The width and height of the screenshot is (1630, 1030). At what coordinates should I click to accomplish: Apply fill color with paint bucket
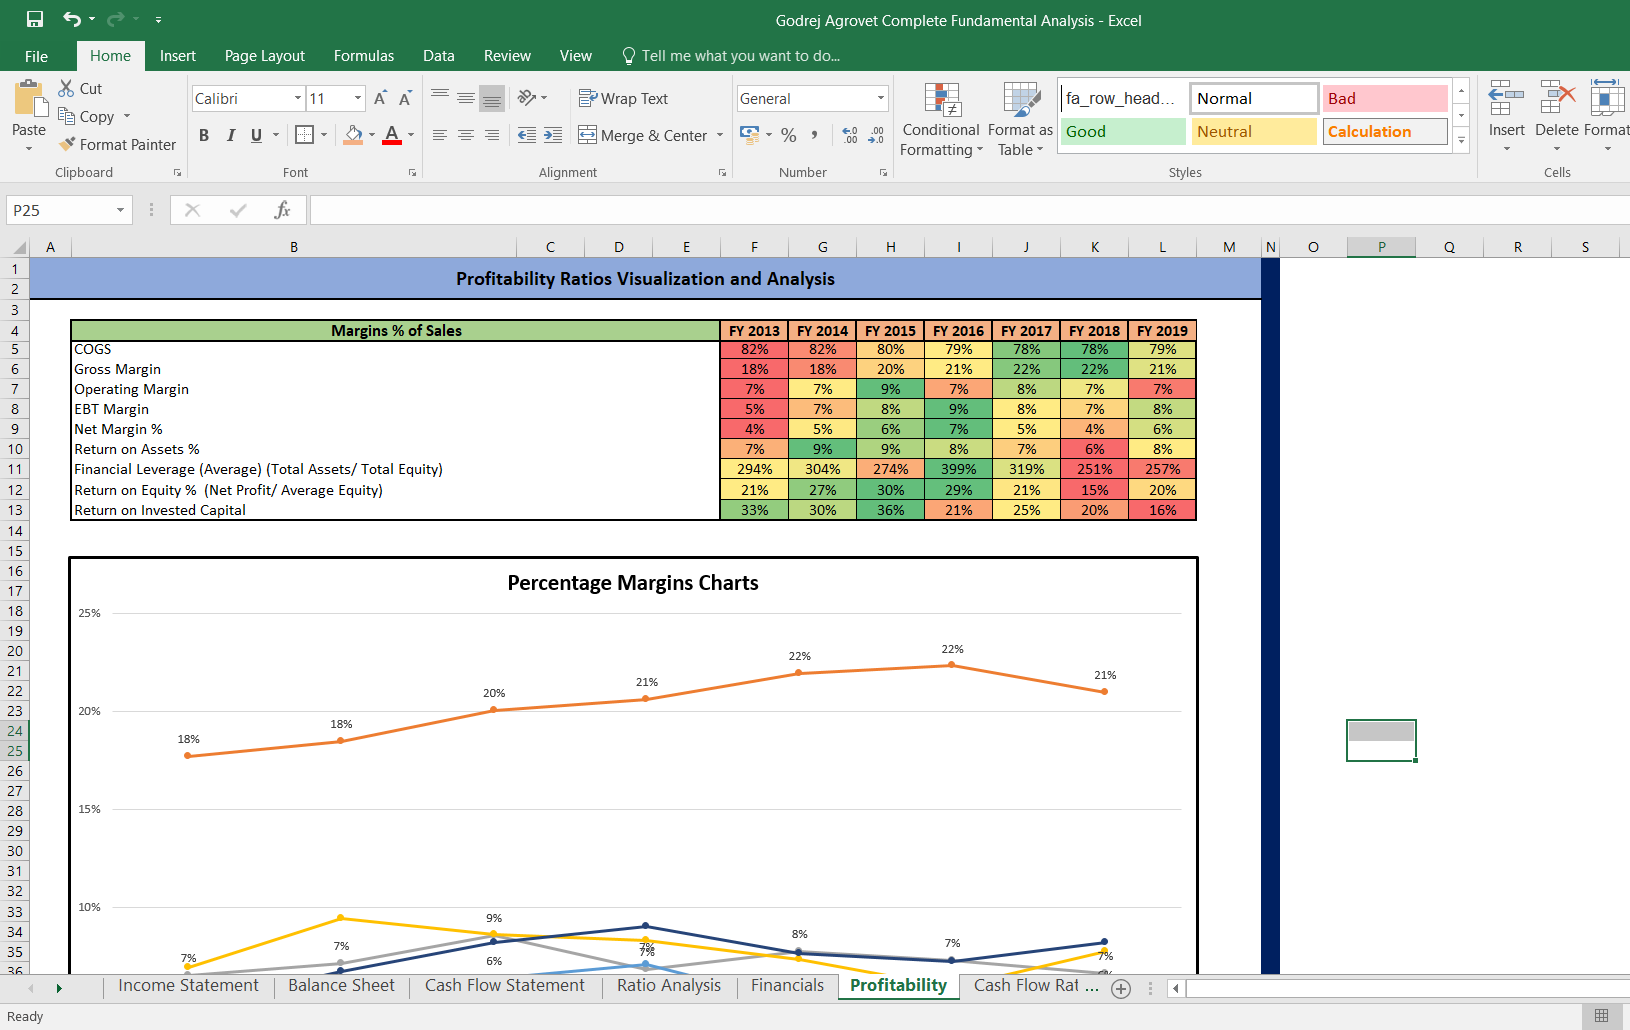point(354,135)
